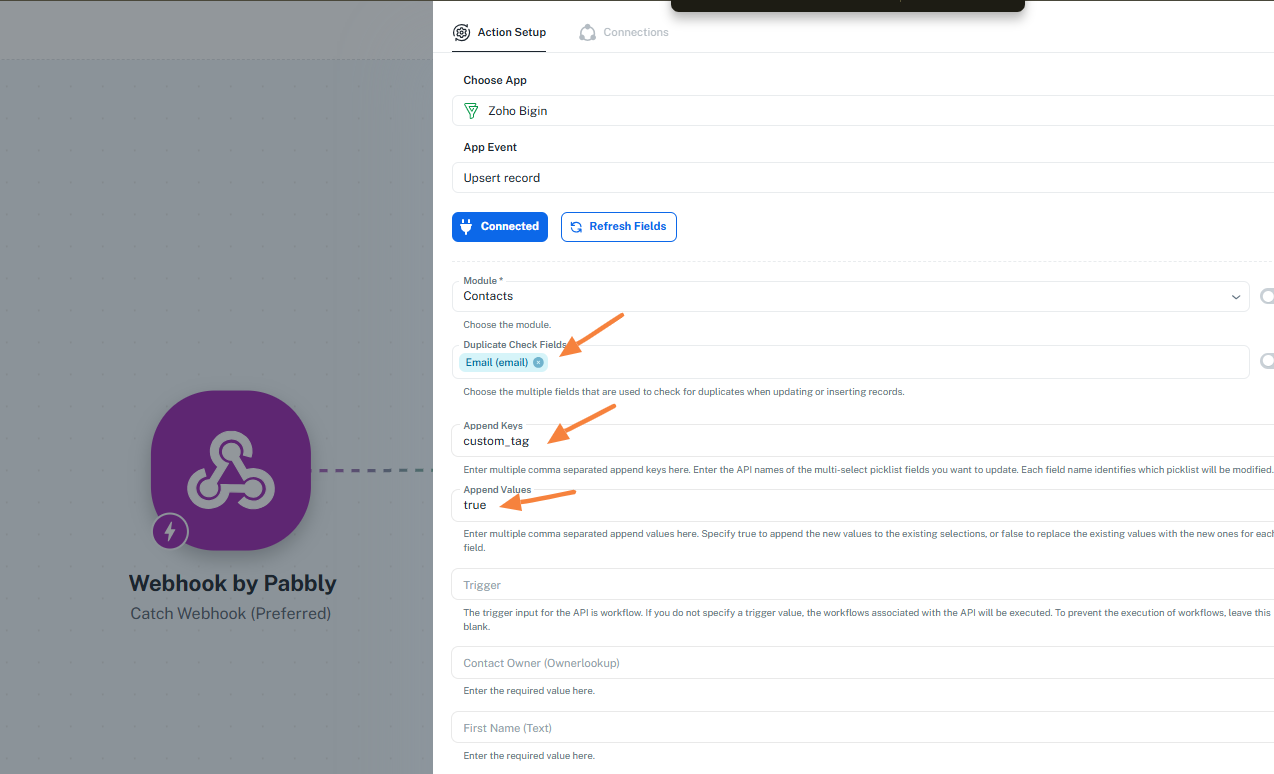Click the blue Connected button

click(500, 227)
